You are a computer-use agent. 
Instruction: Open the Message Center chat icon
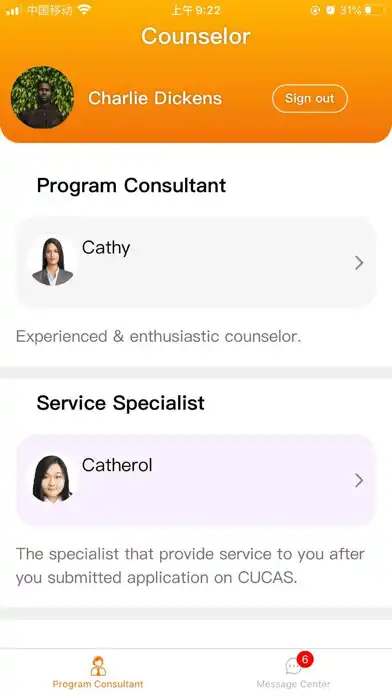click(293, 667)
